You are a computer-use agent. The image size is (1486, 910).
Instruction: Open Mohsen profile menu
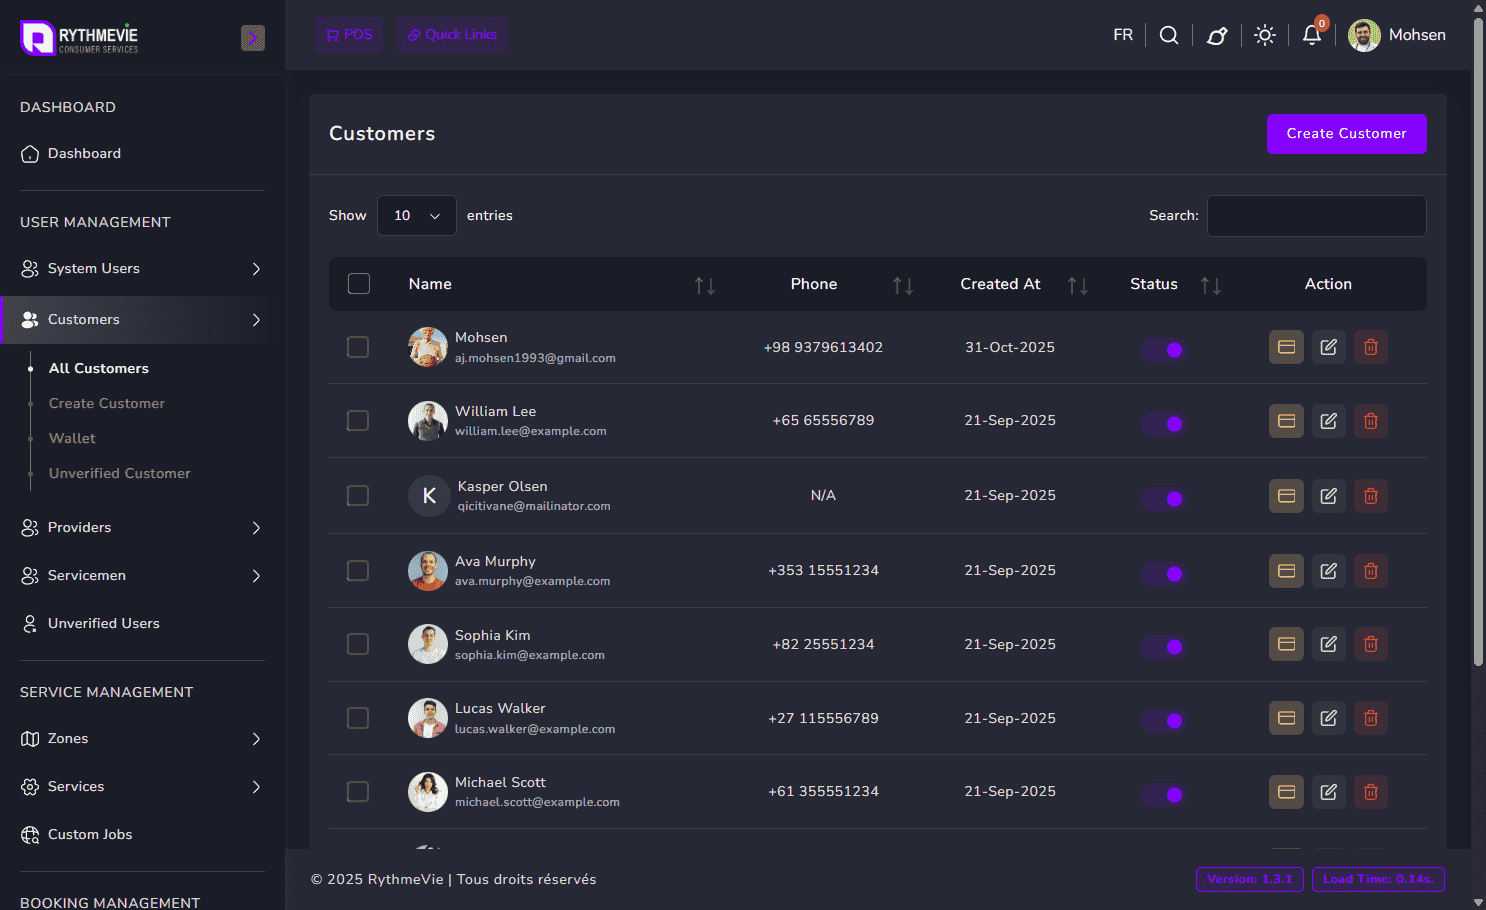[1397, 35]
